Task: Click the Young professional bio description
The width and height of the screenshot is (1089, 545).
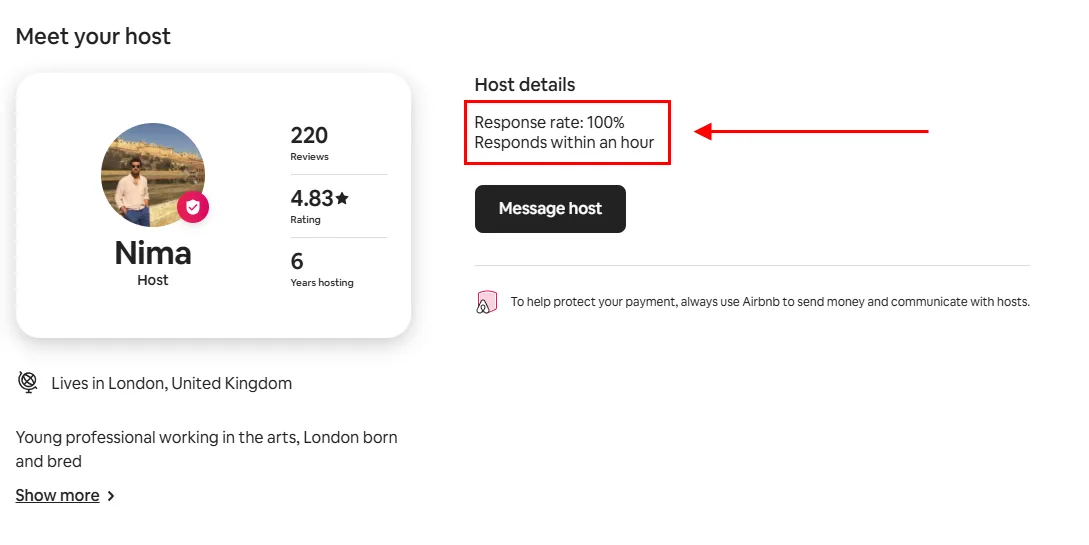Action: click(207, 449)
